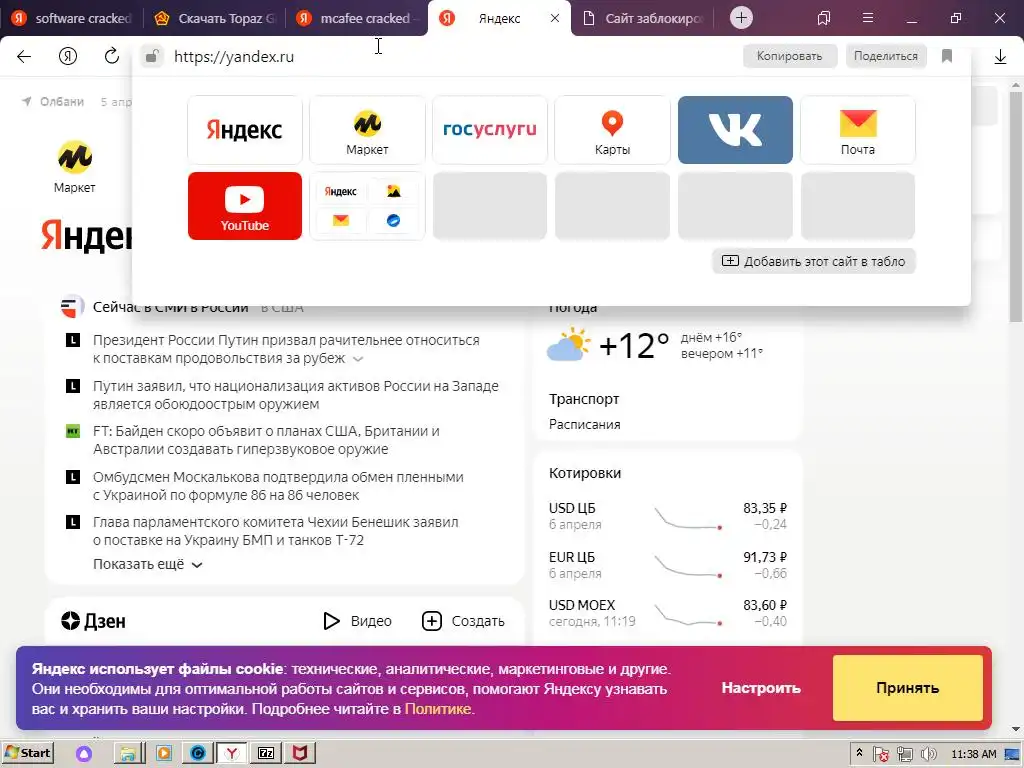Open the EUR ЦБ quote row
This screenshot has width=1024, height=768.
667,565
